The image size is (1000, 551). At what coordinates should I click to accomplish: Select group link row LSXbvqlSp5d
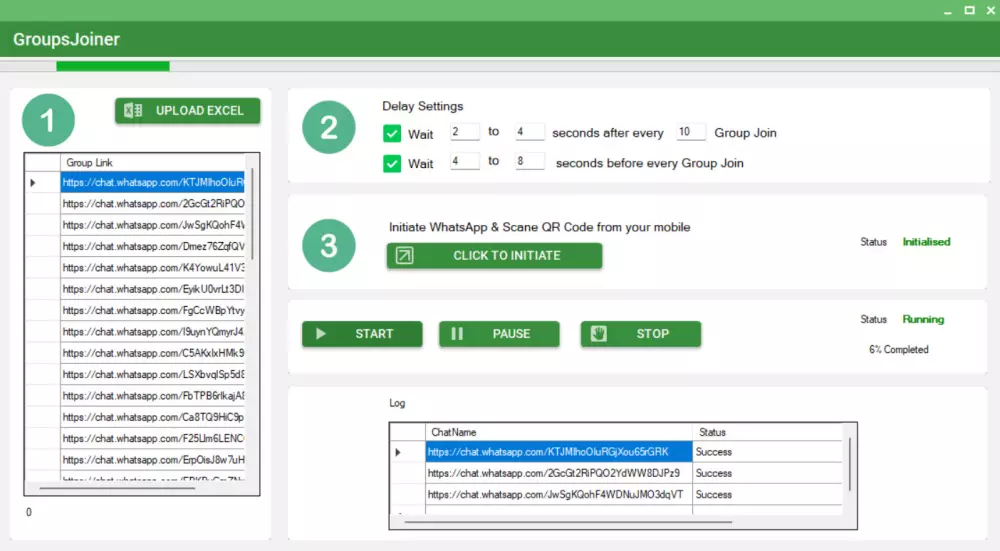point(152,374)
